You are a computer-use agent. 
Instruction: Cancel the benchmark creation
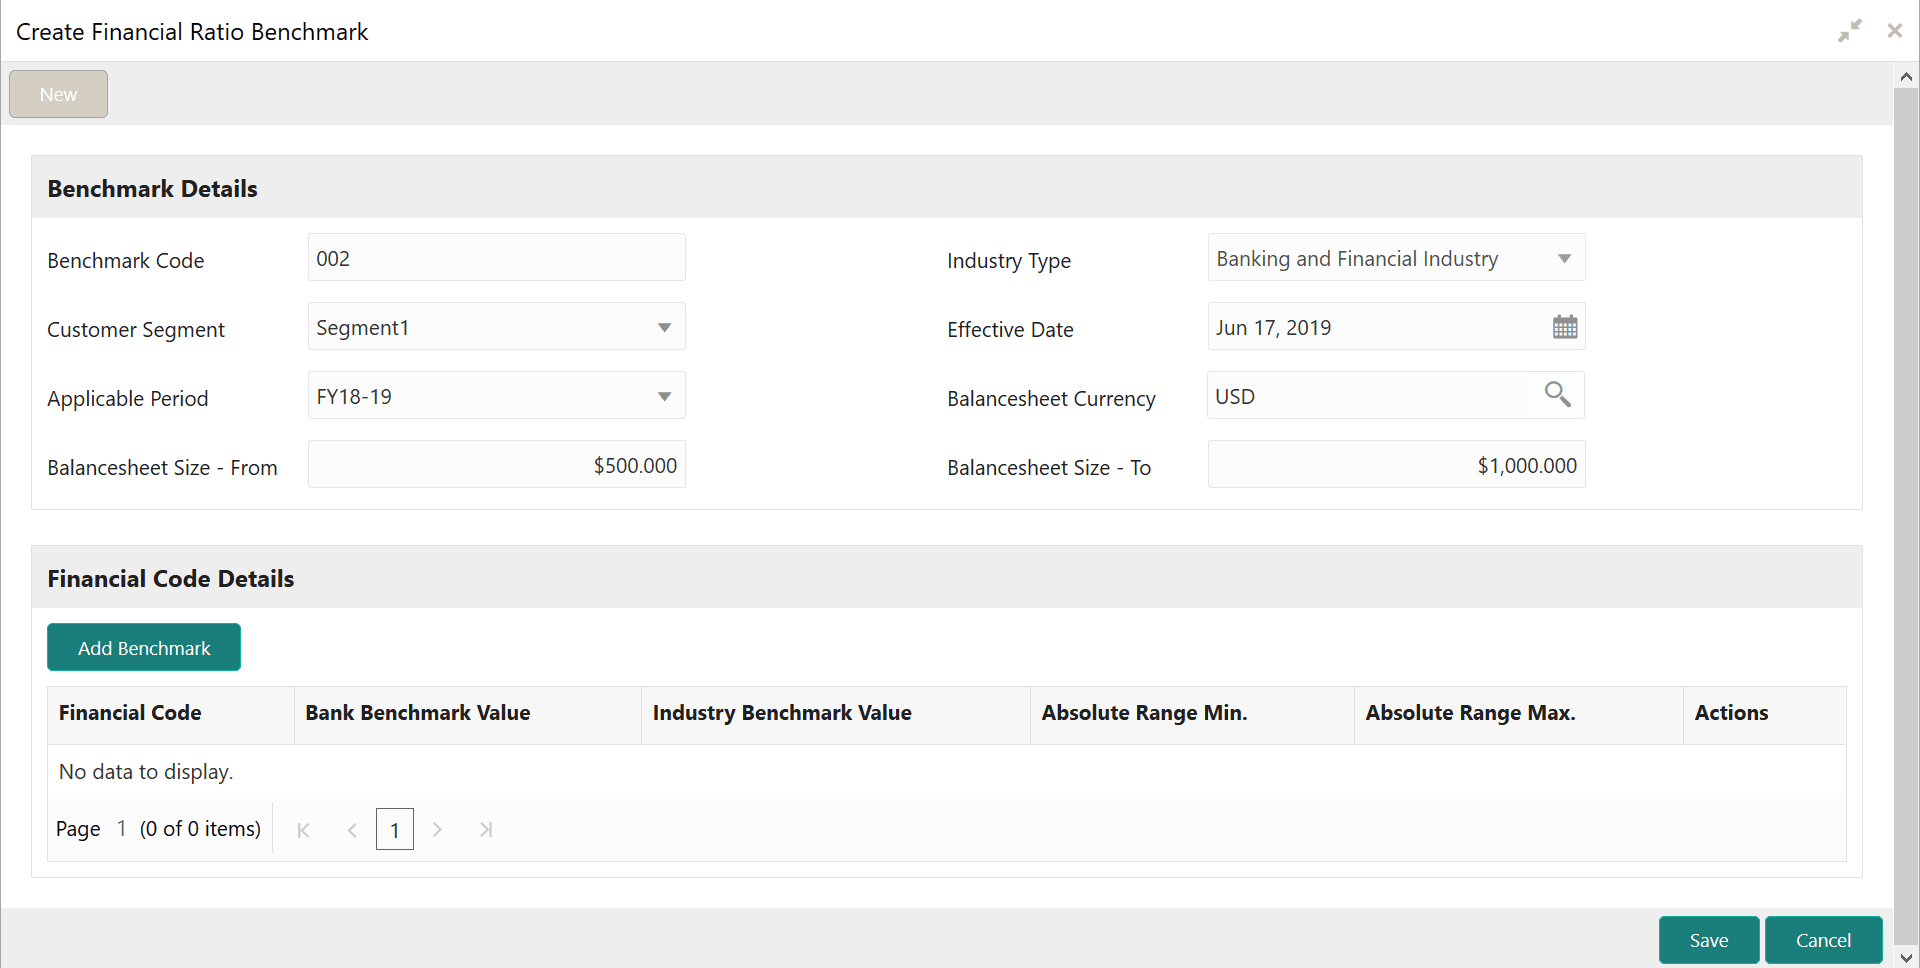(1823, 940)
